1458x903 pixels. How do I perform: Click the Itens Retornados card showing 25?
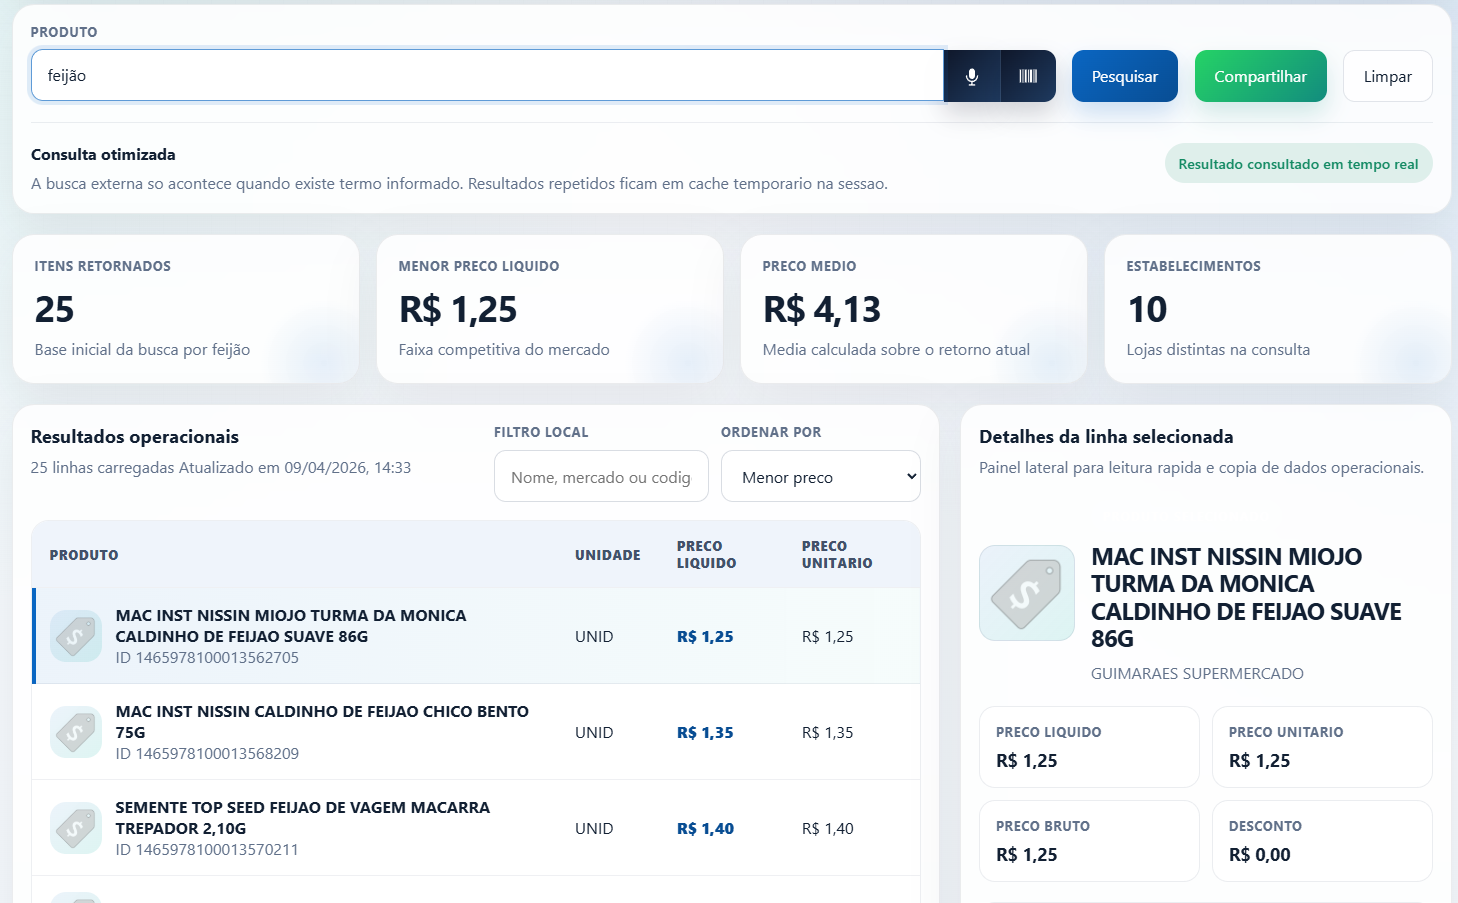point(186,309)
